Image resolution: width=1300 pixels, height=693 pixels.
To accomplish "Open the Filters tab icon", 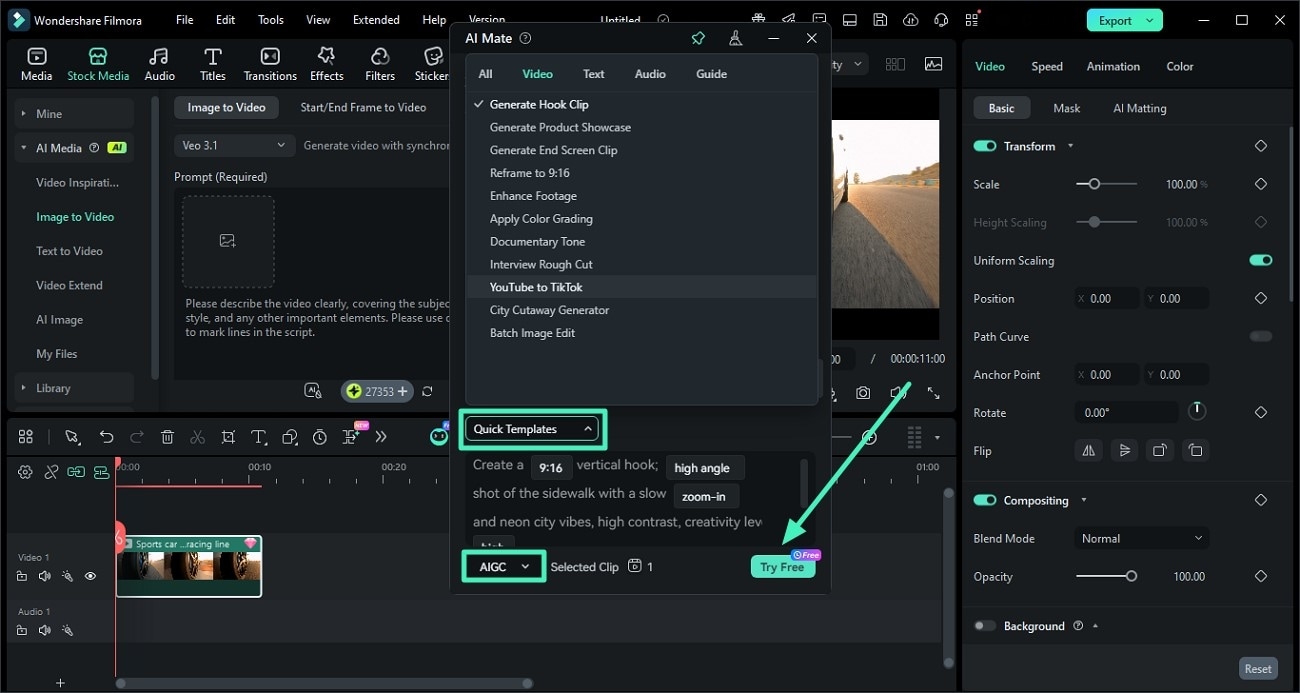I will click(x=380, y=57).
